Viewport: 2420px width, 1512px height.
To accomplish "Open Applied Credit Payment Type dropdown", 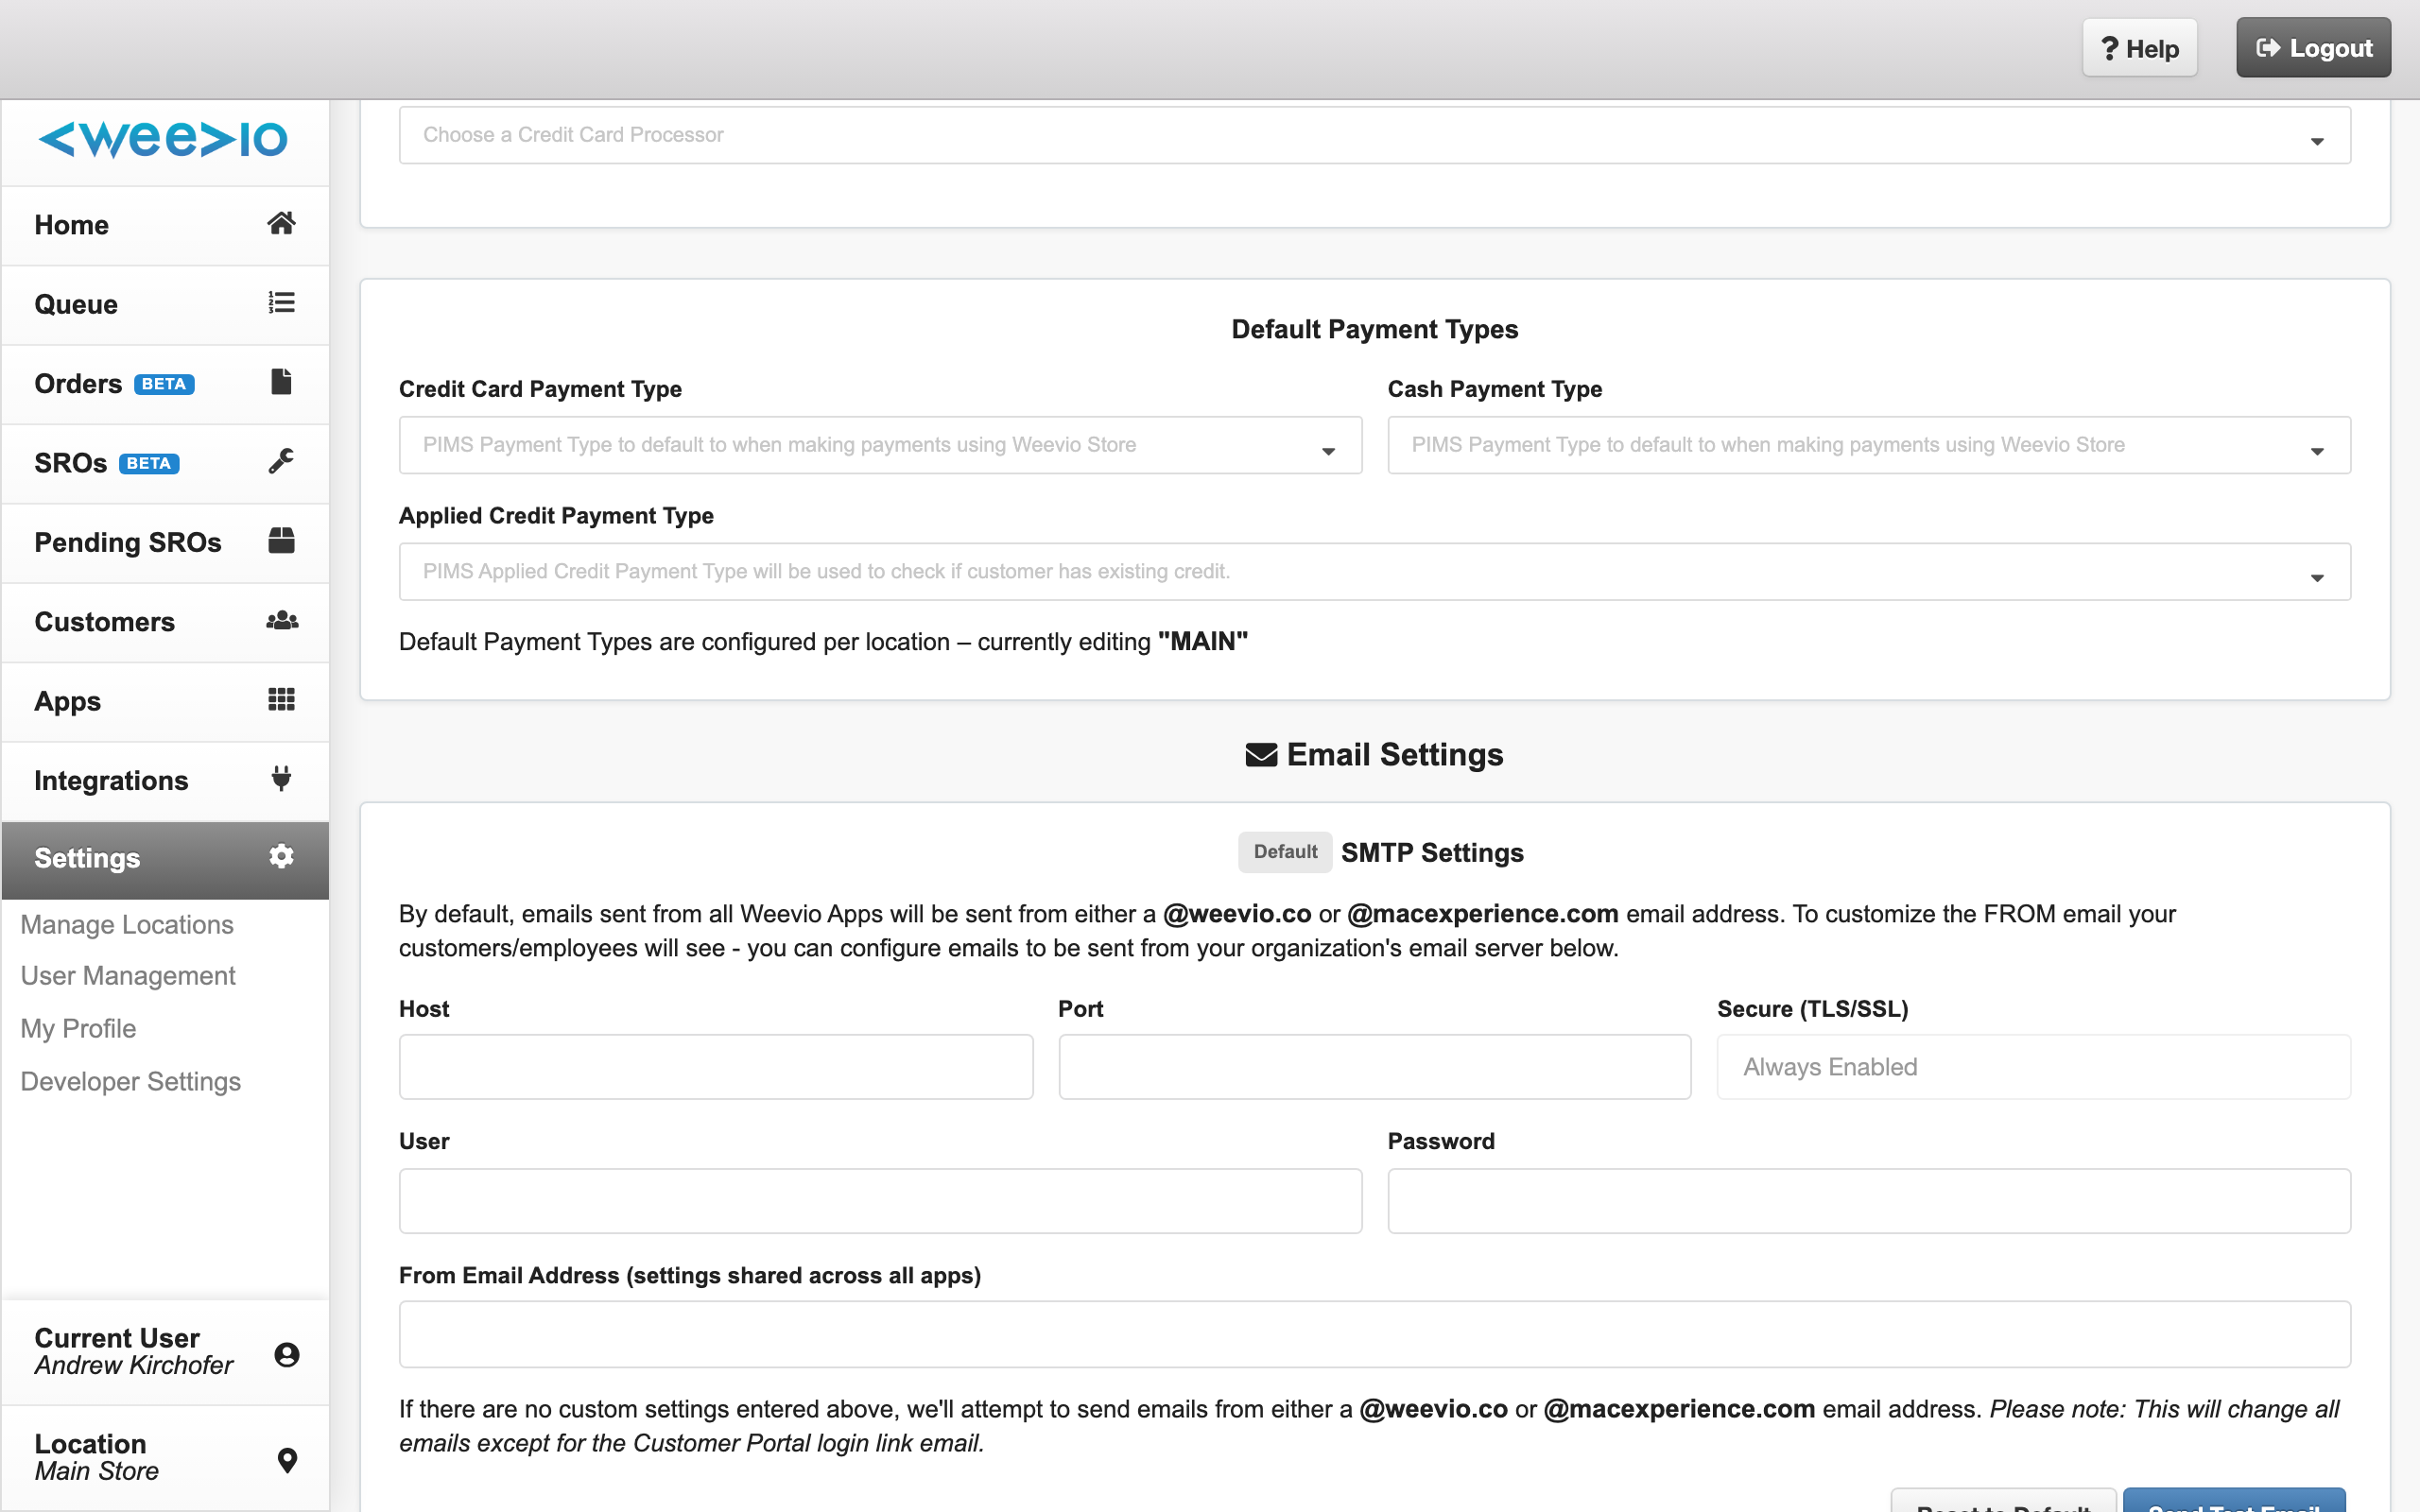I will (1374, 572).
